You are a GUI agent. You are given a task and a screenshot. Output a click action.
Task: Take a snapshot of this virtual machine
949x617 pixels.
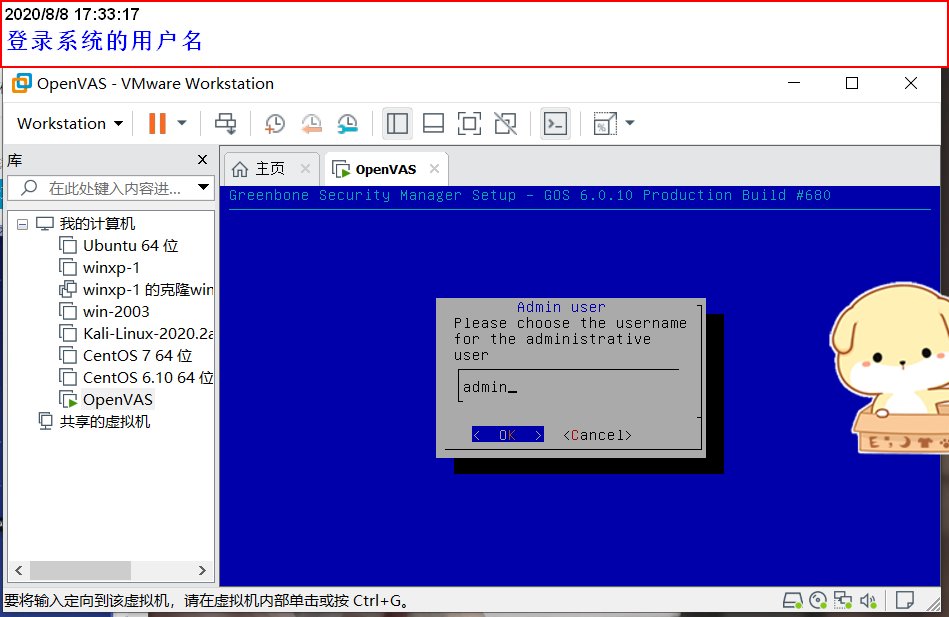pyautogui.click(x=275, y=124)
